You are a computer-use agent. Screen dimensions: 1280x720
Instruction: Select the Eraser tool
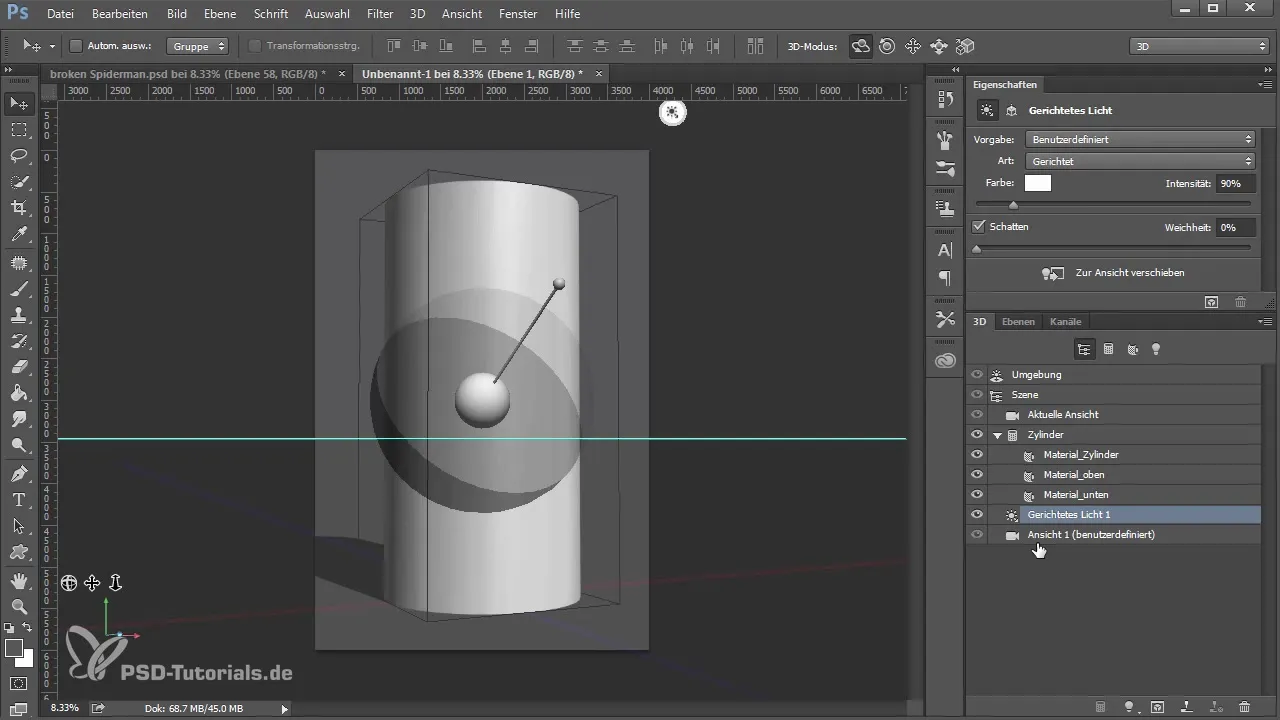coord(19,367)
